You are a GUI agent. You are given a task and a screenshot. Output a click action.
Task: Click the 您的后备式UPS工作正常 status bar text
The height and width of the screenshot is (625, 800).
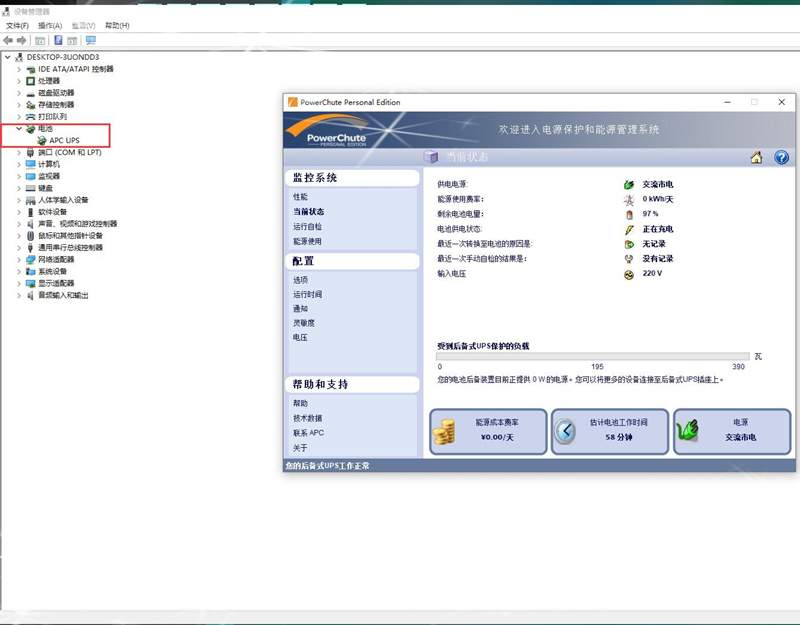point(328,466)
